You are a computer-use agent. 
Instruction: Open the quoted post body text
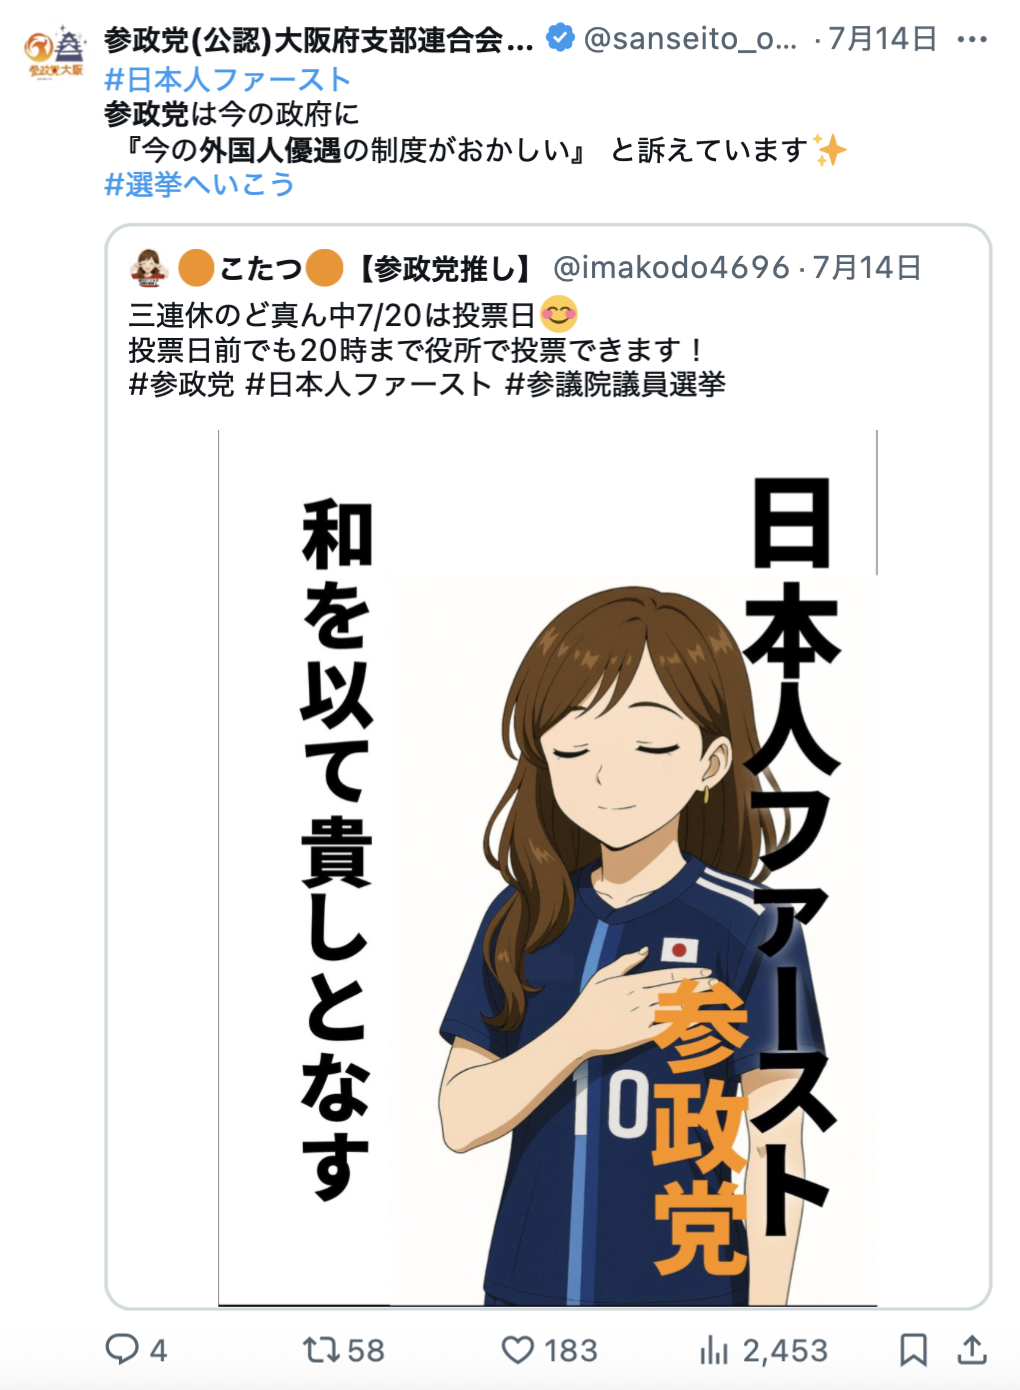click(x=427, y=350)
